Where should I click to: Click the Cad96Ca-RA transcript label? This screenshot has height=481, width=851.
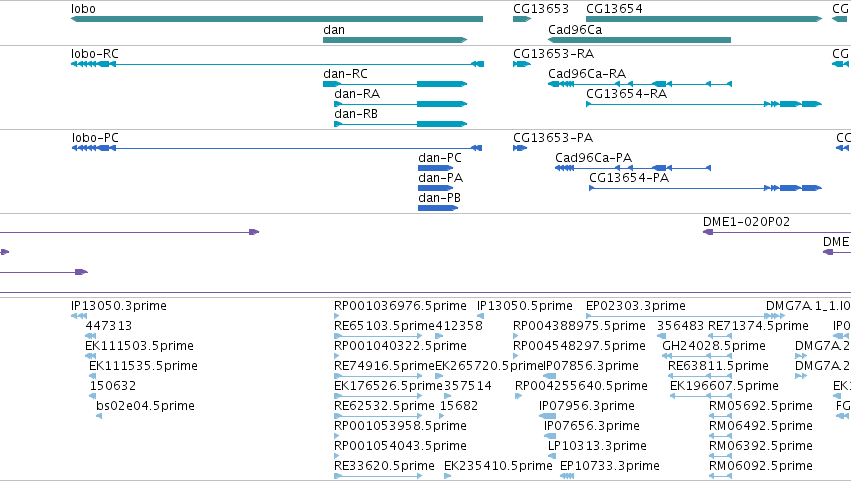(x=587, y=74)
